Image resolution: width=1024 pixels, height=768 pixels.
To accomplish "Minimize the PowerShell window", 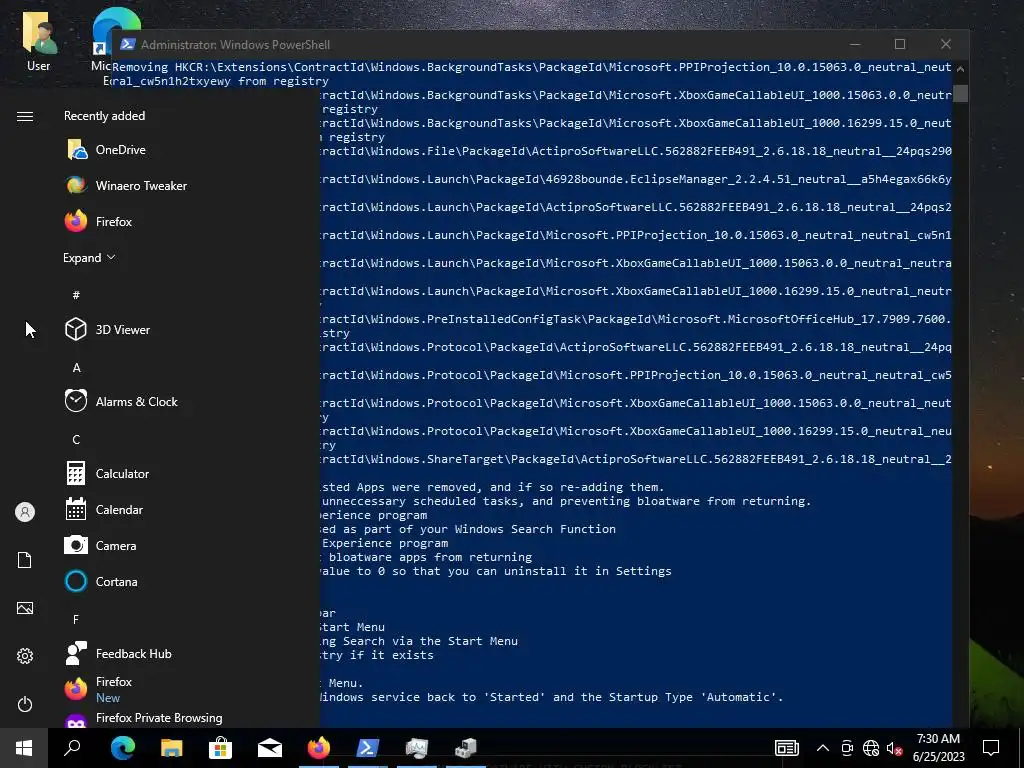I will 855,44.
